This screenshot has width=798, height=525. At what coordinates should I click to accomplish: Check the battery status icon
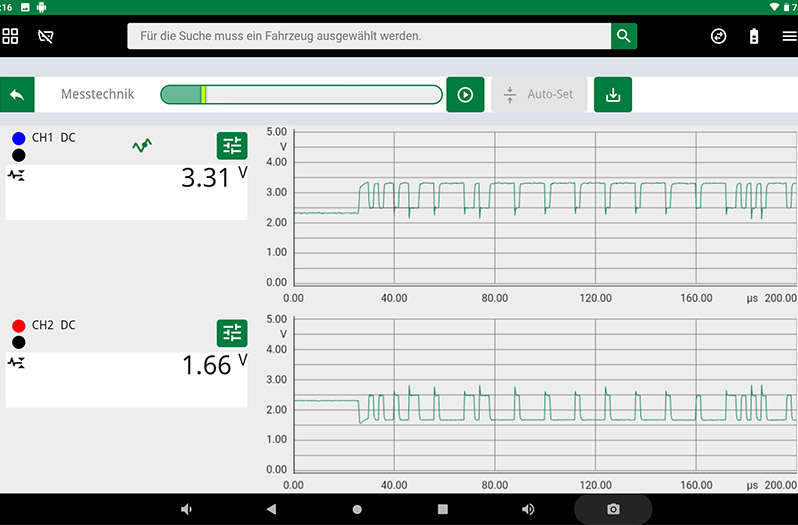tap(754, 36)
